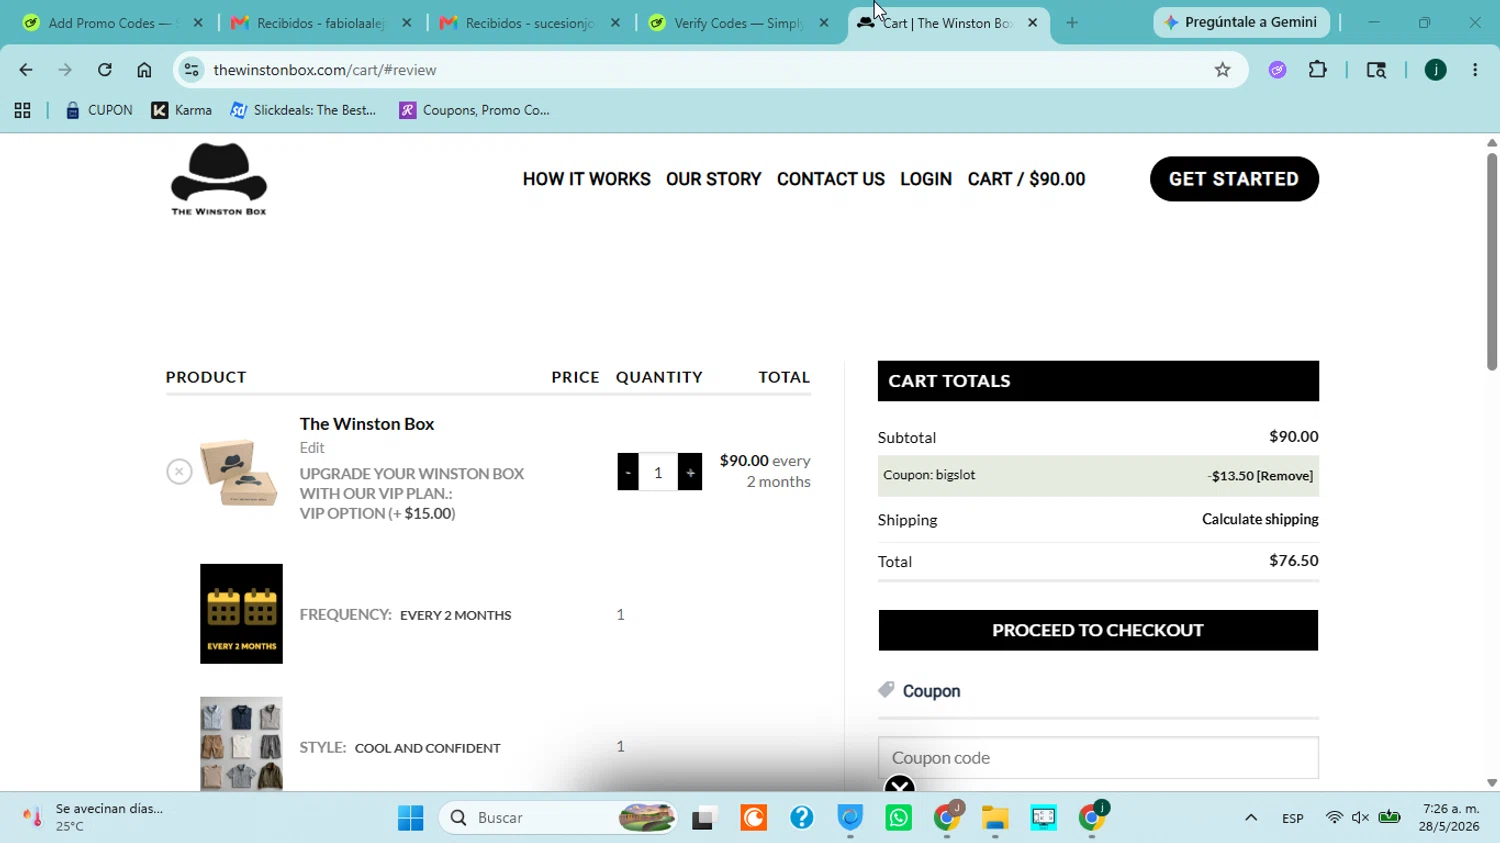Go to Contact Us page
Screen dimensions: 1500x843
[x=831, y=179]
